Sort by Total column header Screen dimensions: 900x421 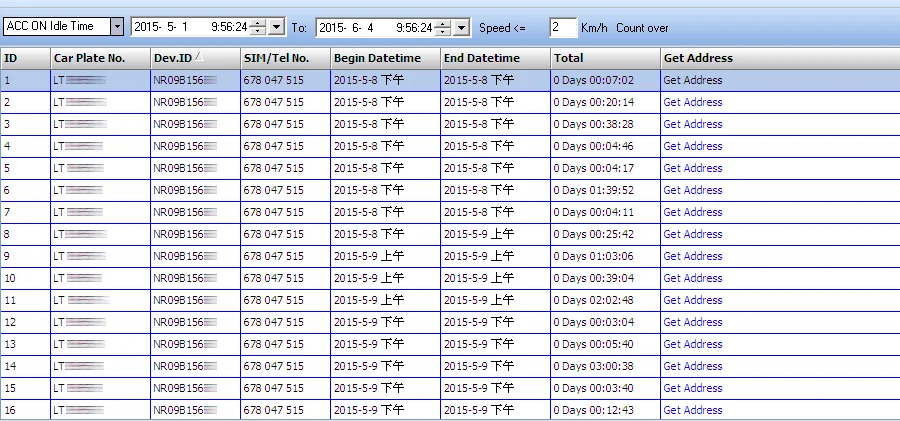(x=606, y=58)
